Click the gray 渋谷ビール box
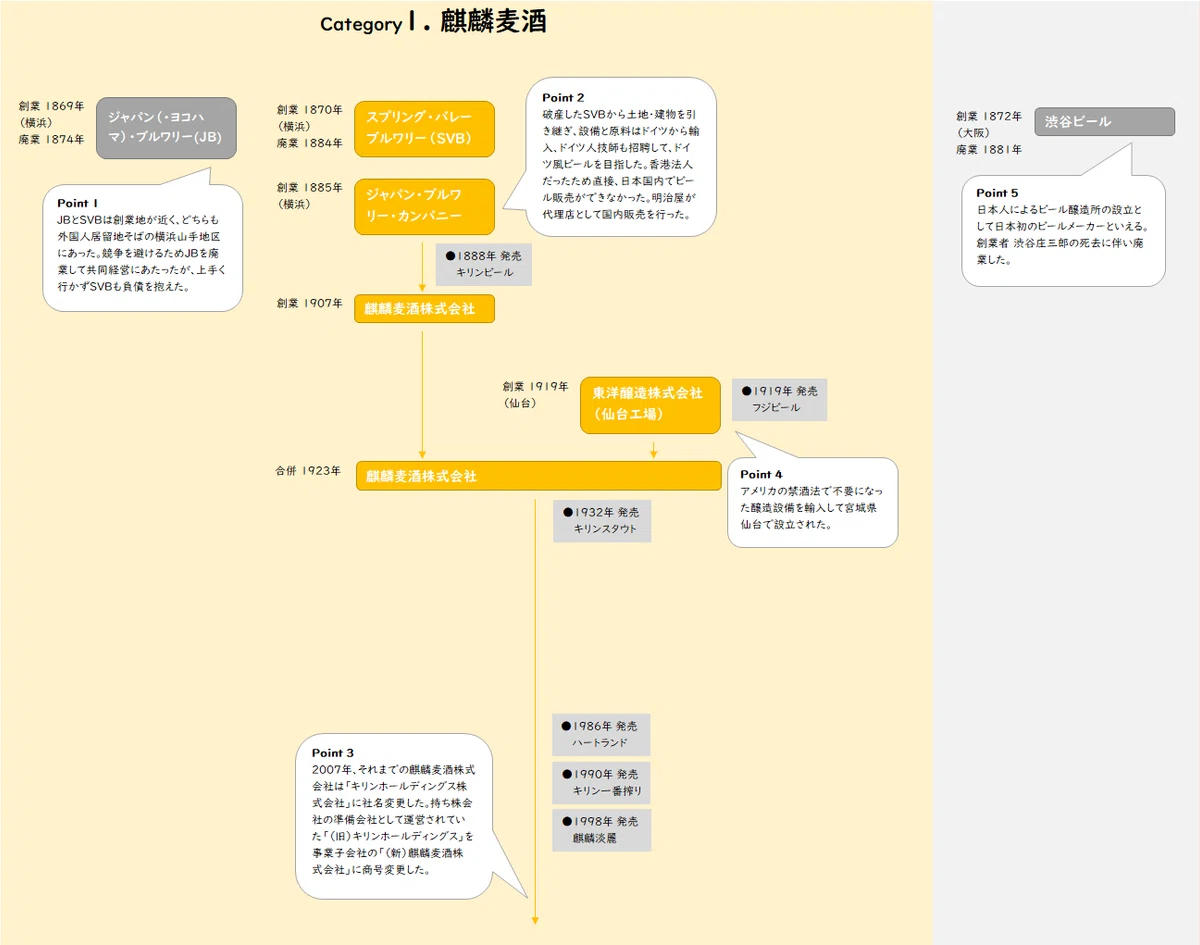Screen dimensions: 1200x945 pos(1104,121)
